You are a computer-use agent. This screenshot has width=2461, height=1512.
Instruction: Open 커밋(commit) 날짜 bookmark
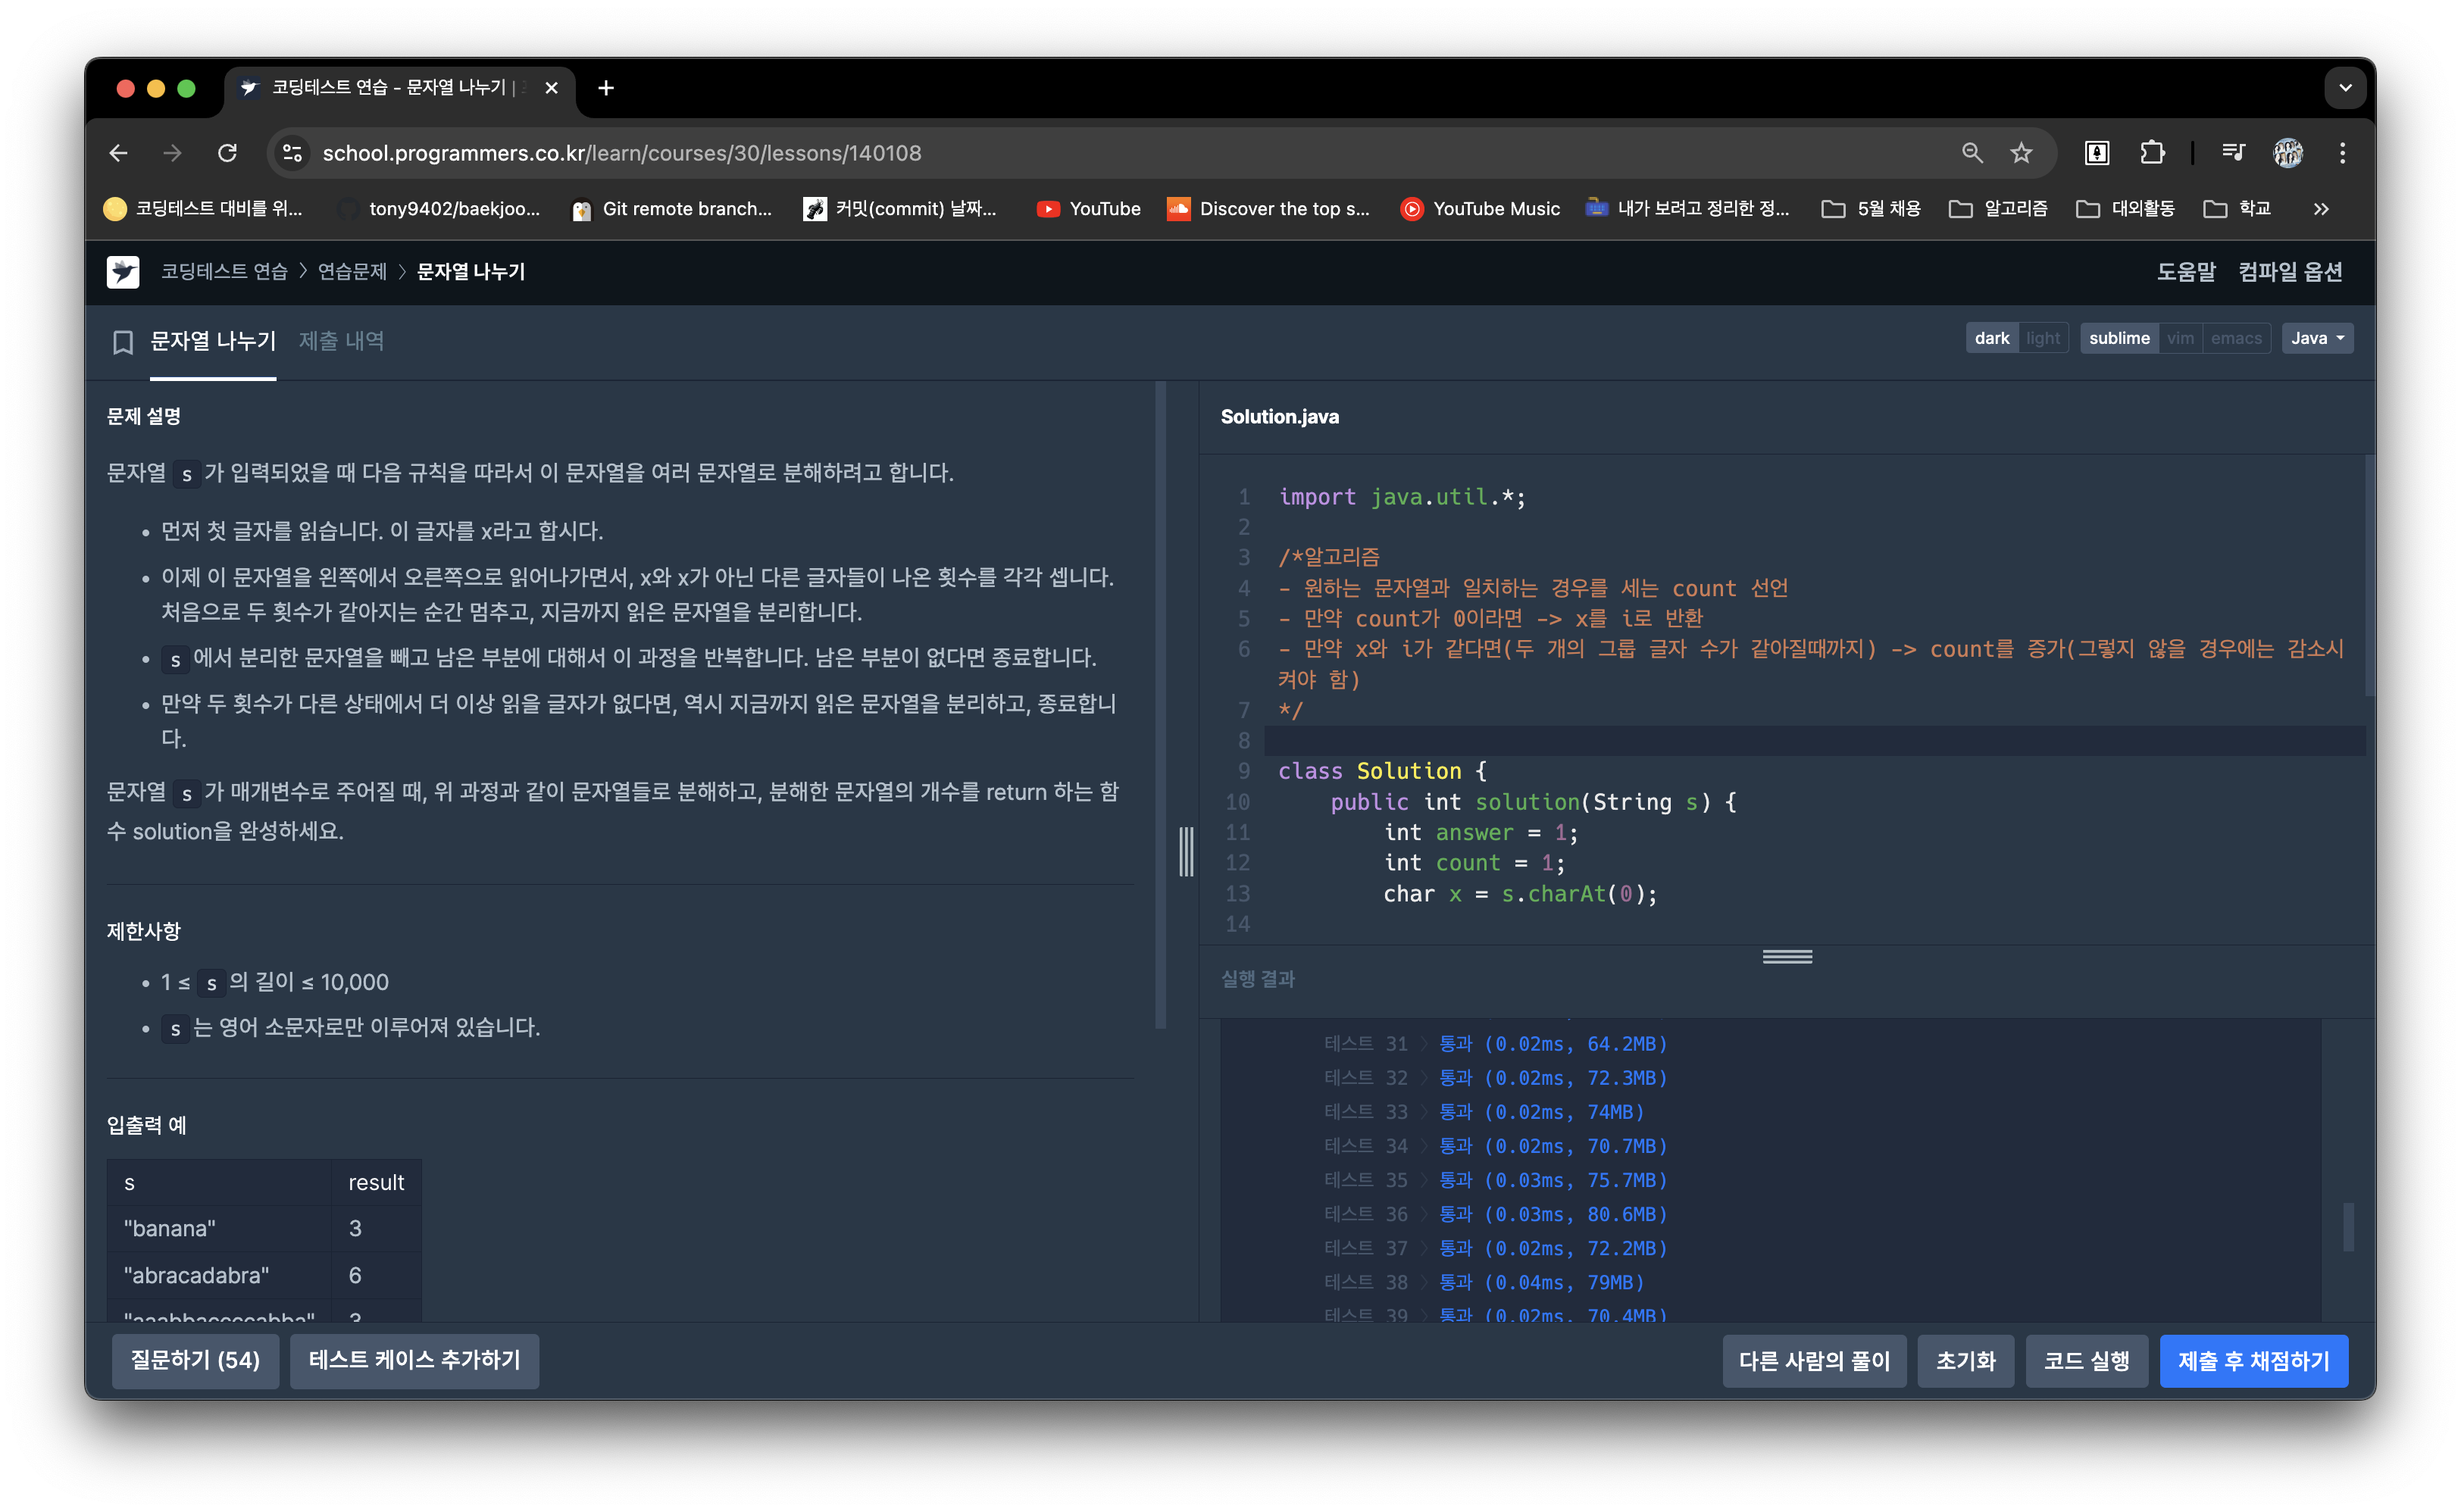point(900,209)
